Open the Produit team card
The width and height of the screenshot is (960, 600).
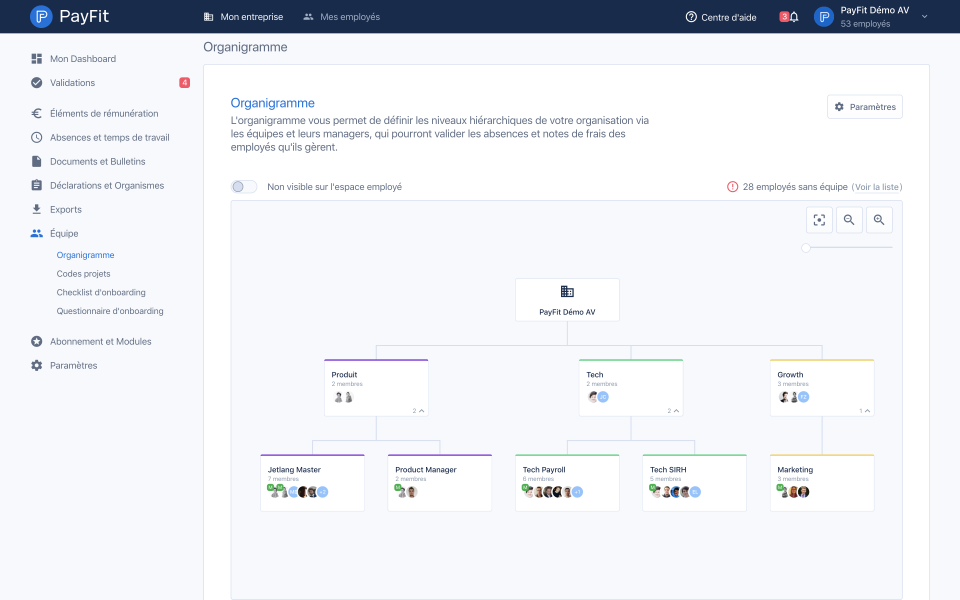pyautogui.click(x=376, y=388)
